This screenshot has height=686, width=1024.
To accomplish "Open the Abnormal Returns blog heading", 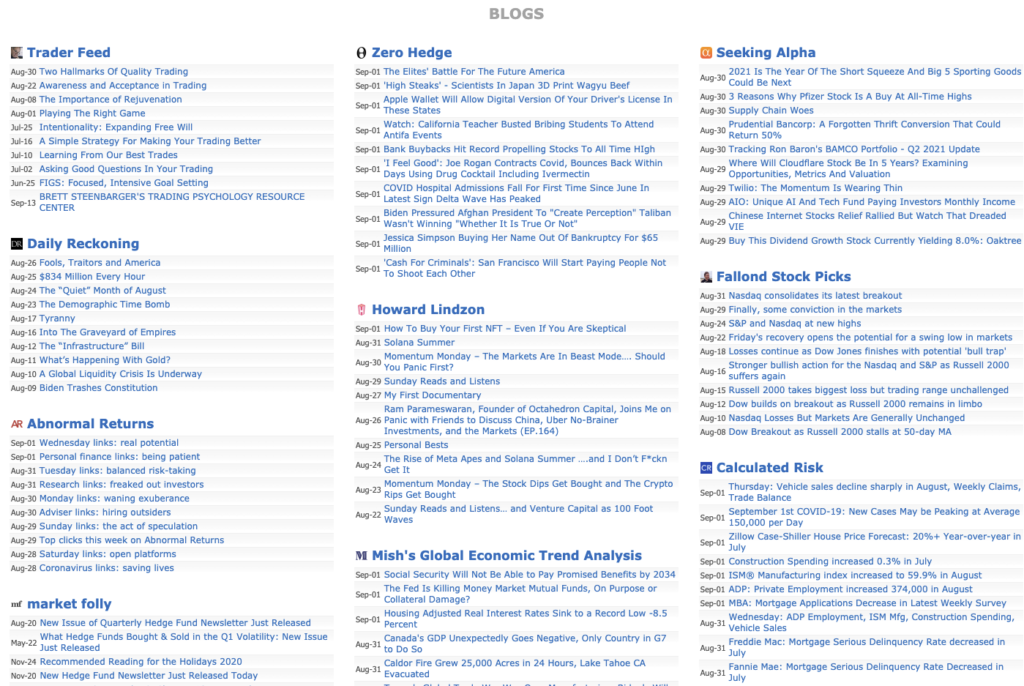I will [x=90, y=424].
